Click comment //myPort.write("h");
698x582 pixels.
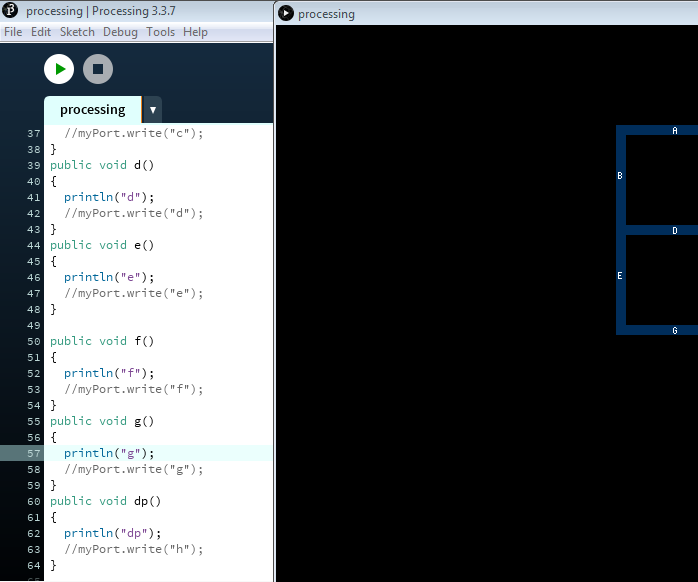[134, 549]
